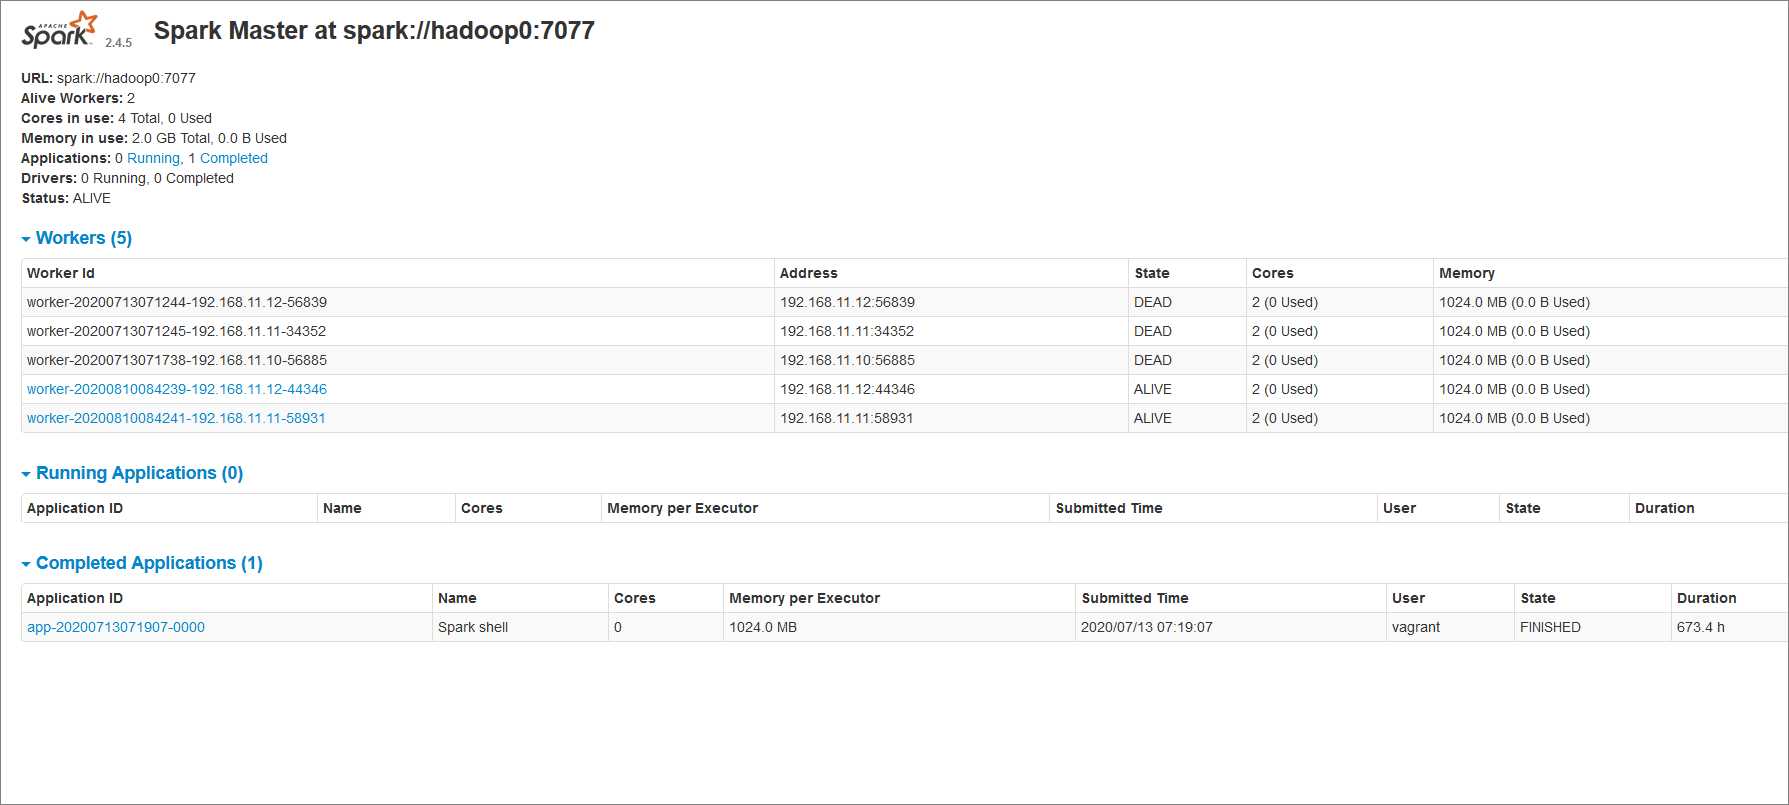Select worker-20200713071245-192.168.11.11-34352 text
This screenshot has width=1789, height=805.
tap(176, 331)
